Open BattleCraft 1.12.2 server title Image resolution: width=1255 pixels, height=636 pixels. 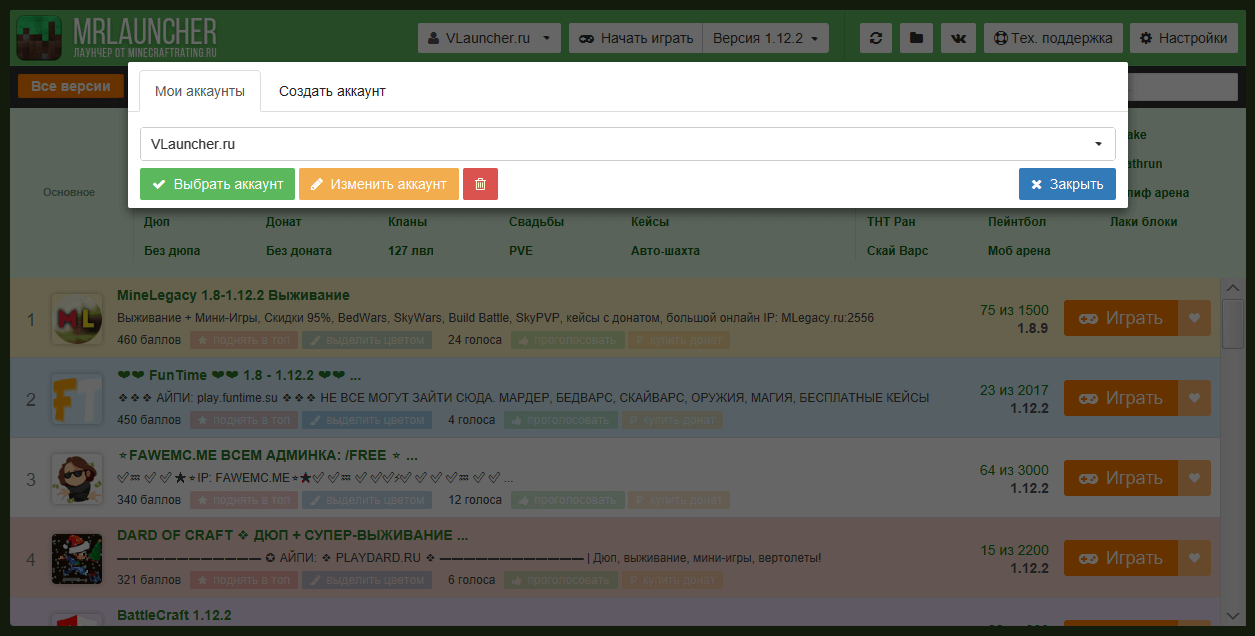coord(174,614)
